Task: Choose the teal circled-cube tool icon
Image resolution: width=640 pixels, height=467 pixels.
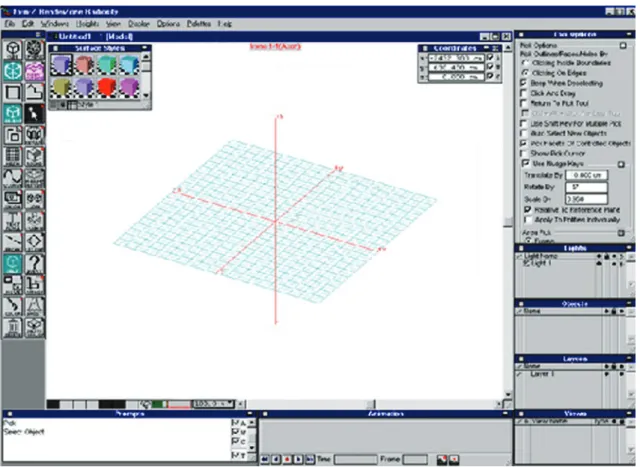Action: click(x=13, y=71)
